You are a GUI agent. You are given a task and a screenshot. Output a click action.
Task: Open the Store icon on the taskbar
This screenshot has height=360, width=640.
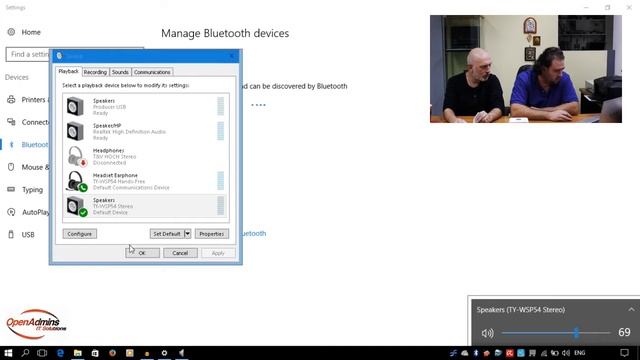point(95,353)
